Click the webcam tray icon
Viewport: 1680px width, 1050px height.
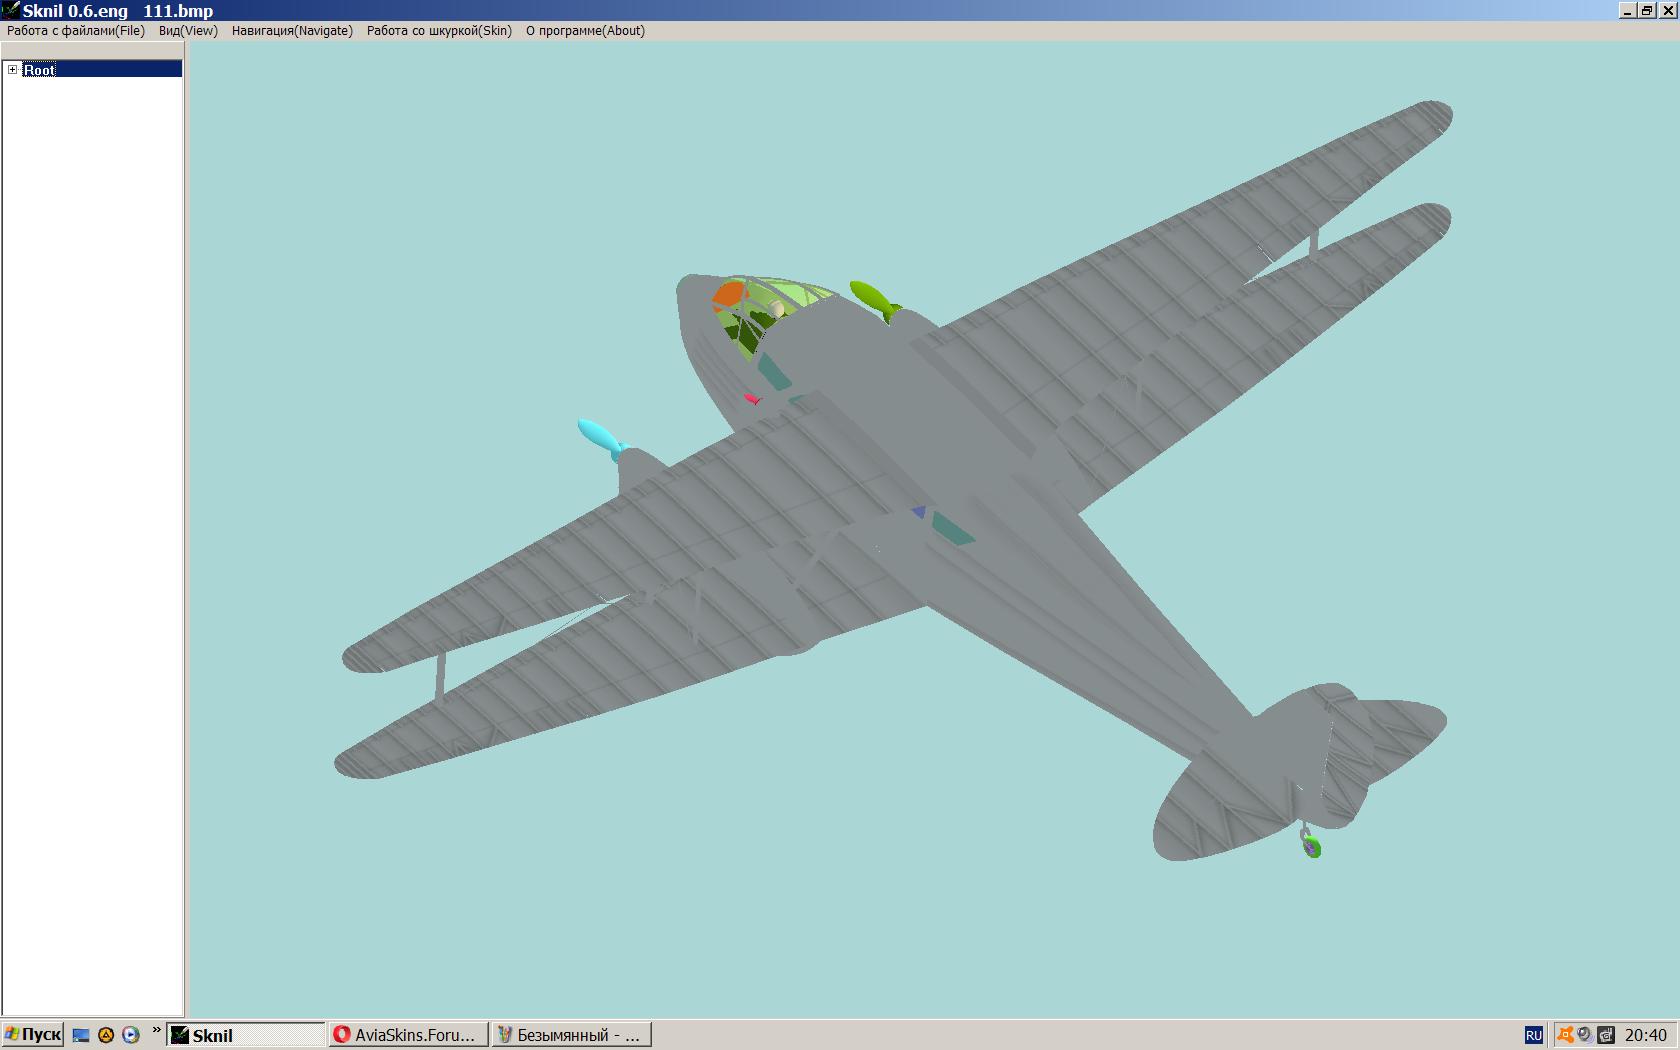click(1585, 1035)
